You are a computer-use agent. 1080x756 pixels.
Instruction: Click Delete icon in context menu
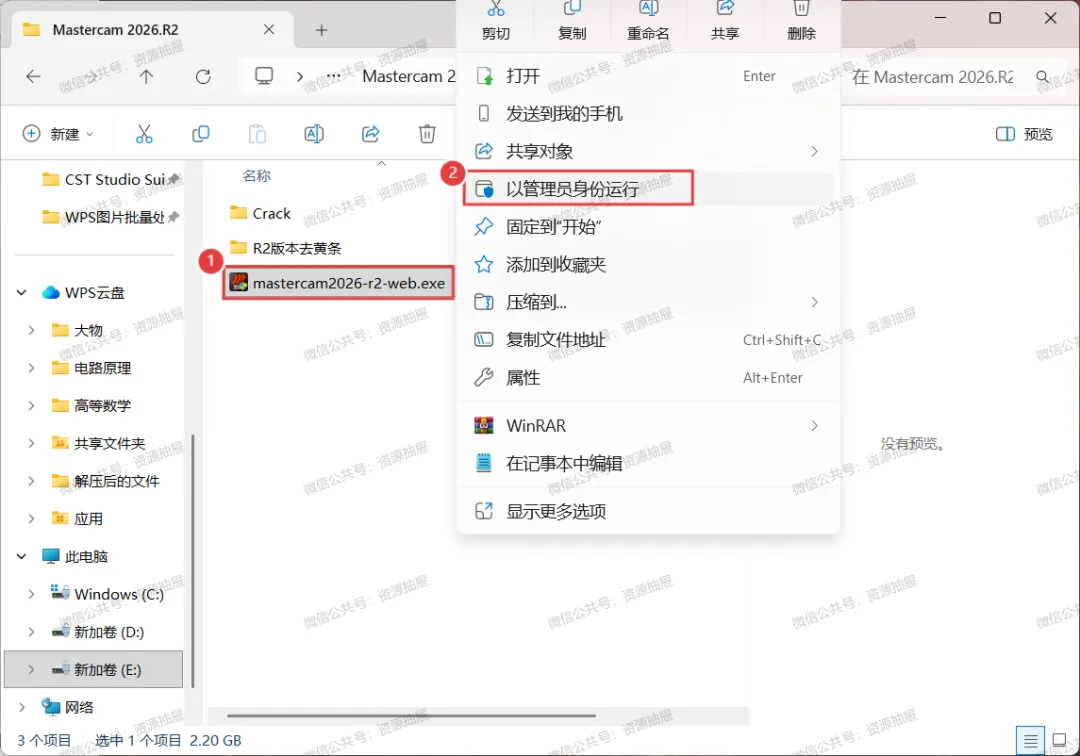(x=801, y=8)
